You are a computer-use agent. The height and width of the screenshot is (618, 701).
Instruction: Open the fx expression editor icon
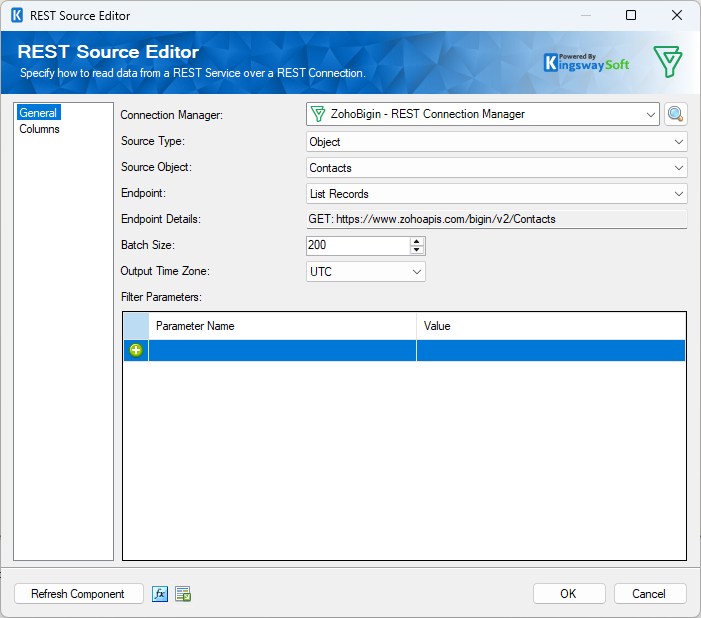pos(160,594)
